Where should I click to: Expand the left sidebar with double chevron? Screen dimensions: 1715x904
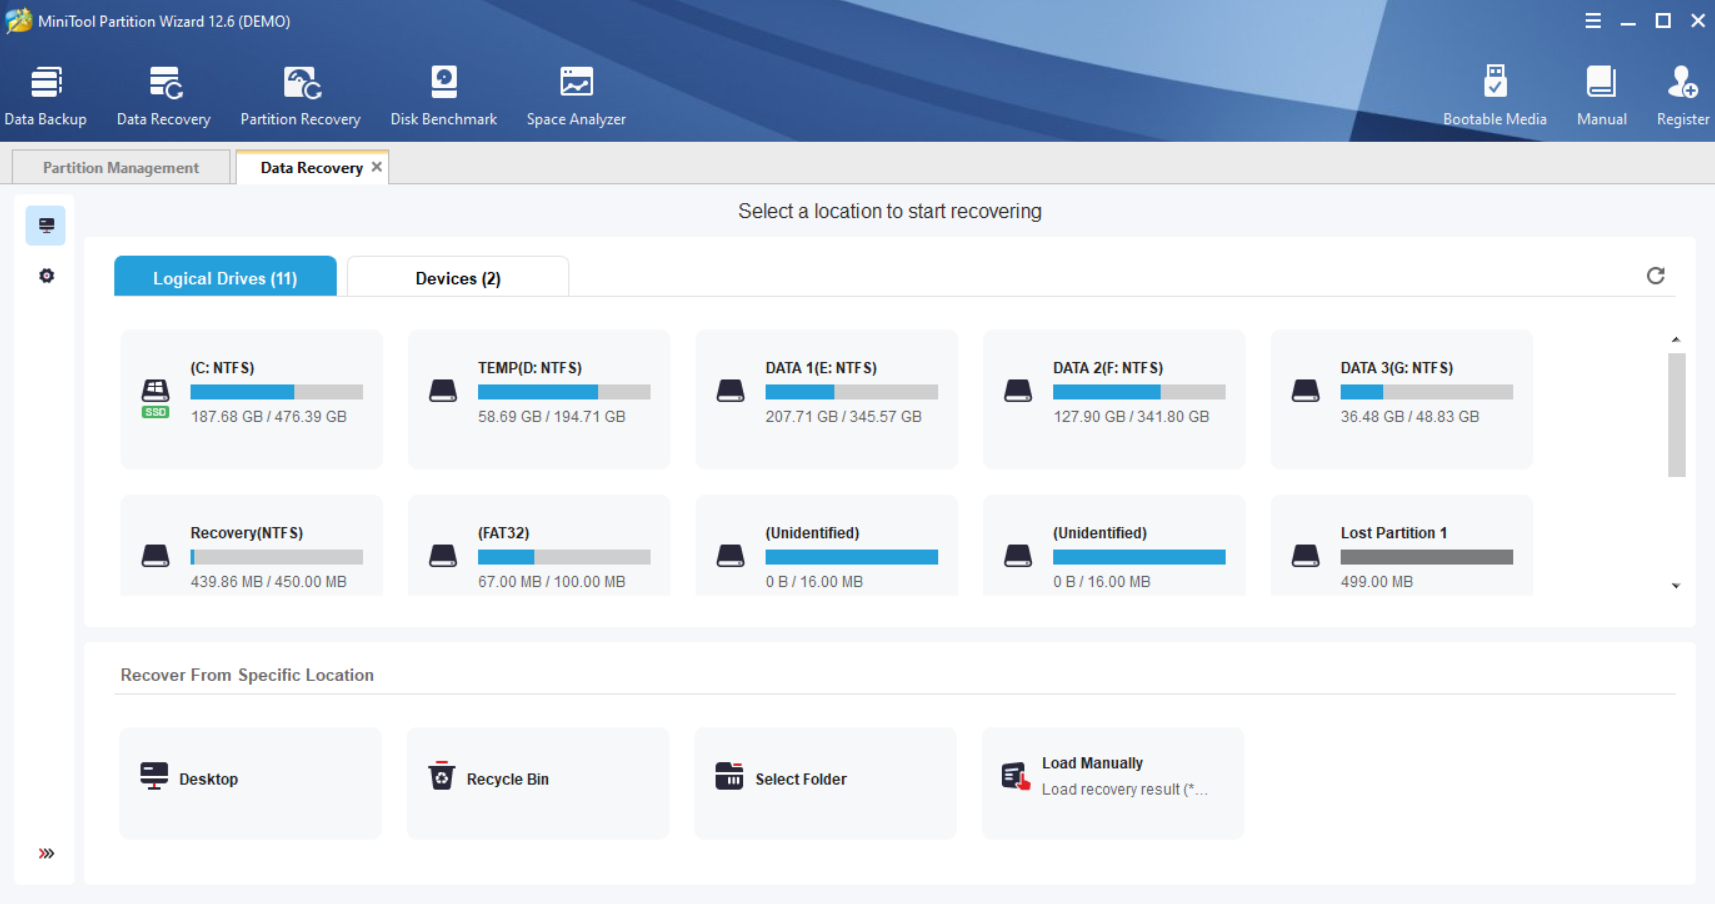pyautogui.click(x=46, y=853)
